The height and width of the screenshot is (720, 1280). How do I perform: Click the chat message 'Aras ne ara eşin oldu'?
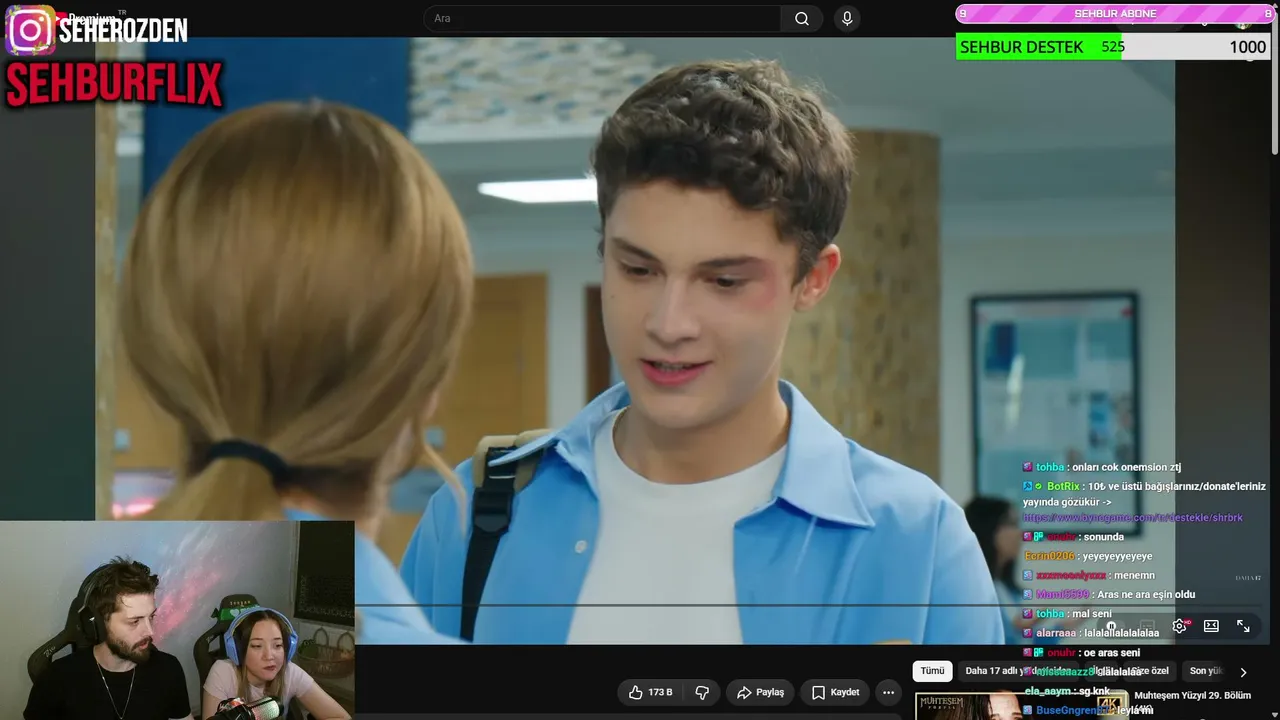point(1146,595)
